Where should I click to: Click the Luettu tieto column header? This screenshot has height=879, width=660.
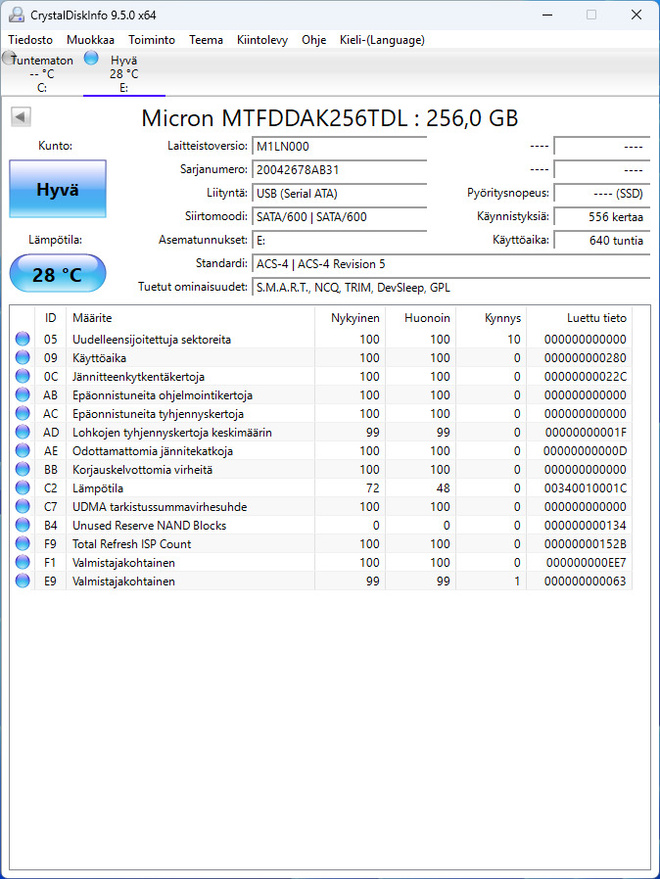(x=580, y=318)
